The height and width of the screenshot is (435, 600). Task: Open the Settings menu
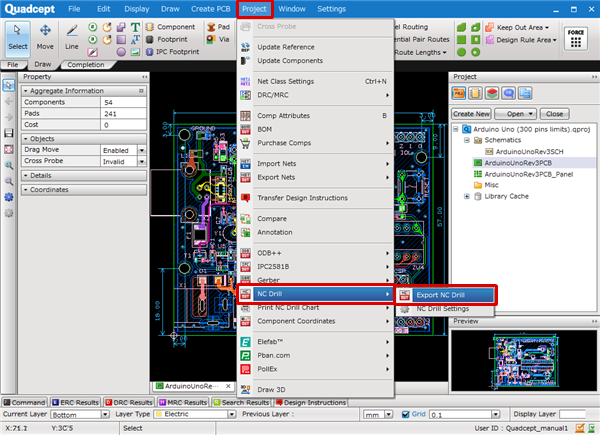click(331, 9)
